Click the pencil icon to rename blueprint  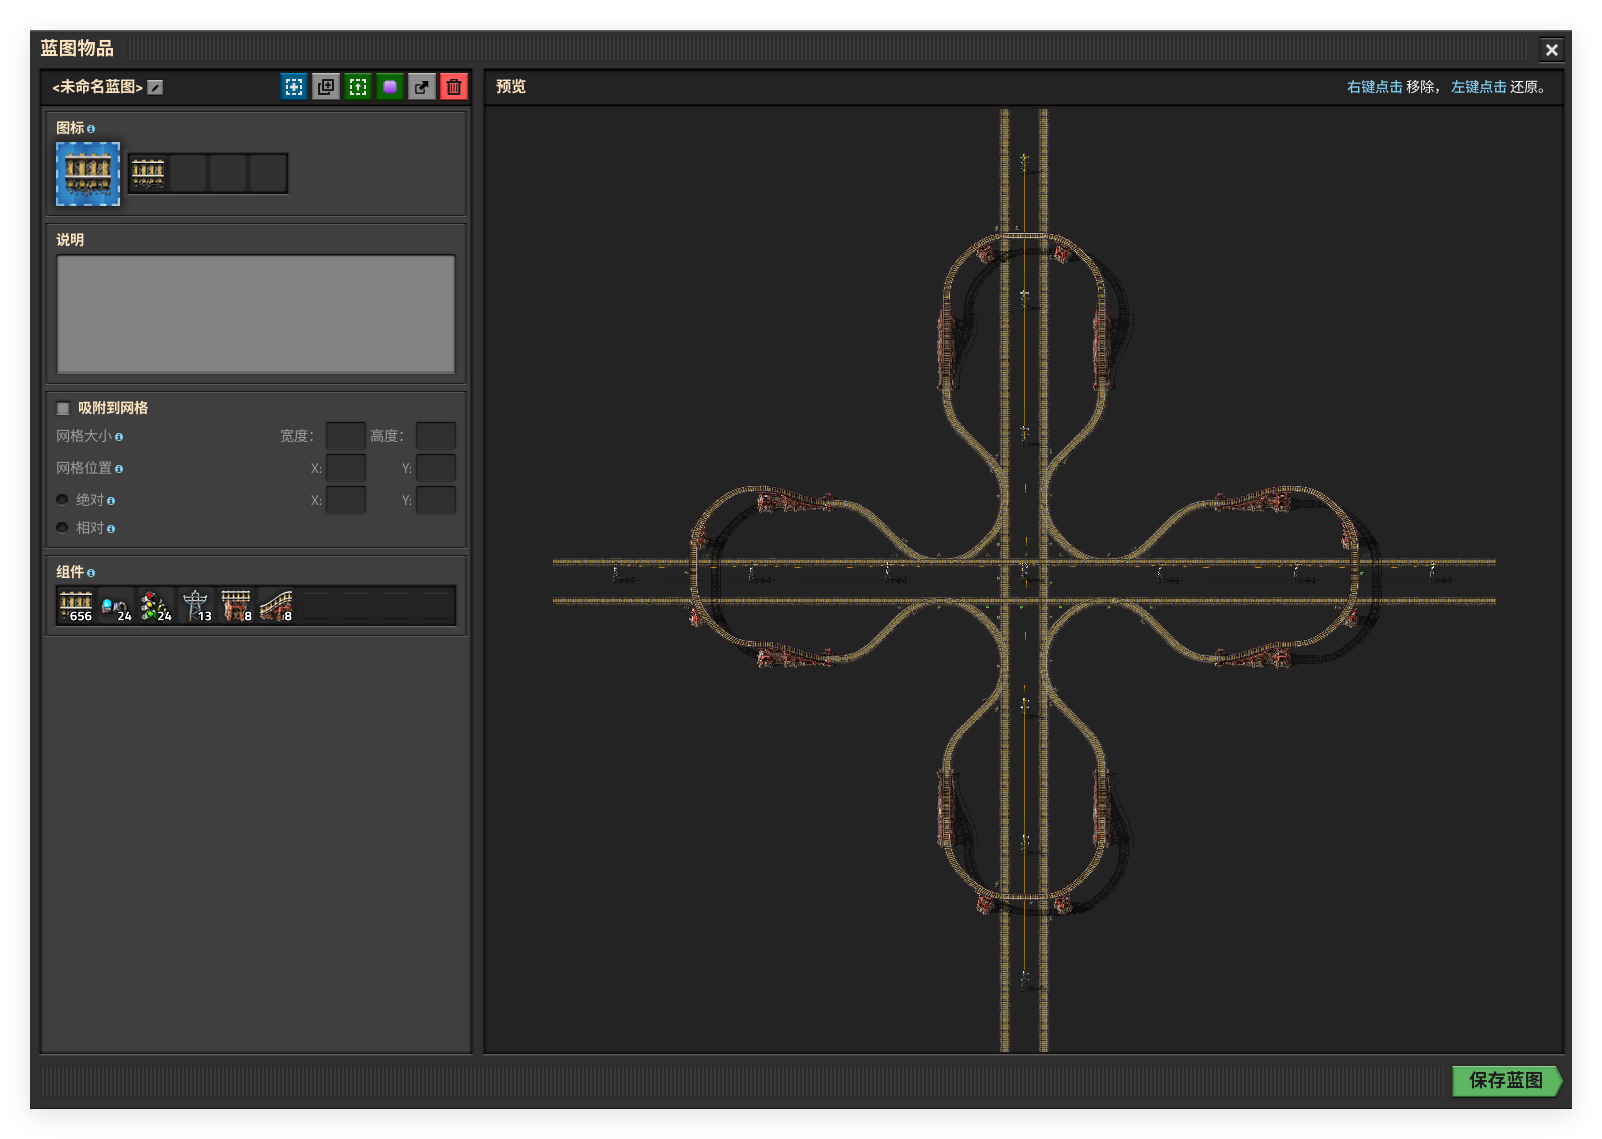click(155, 88)
